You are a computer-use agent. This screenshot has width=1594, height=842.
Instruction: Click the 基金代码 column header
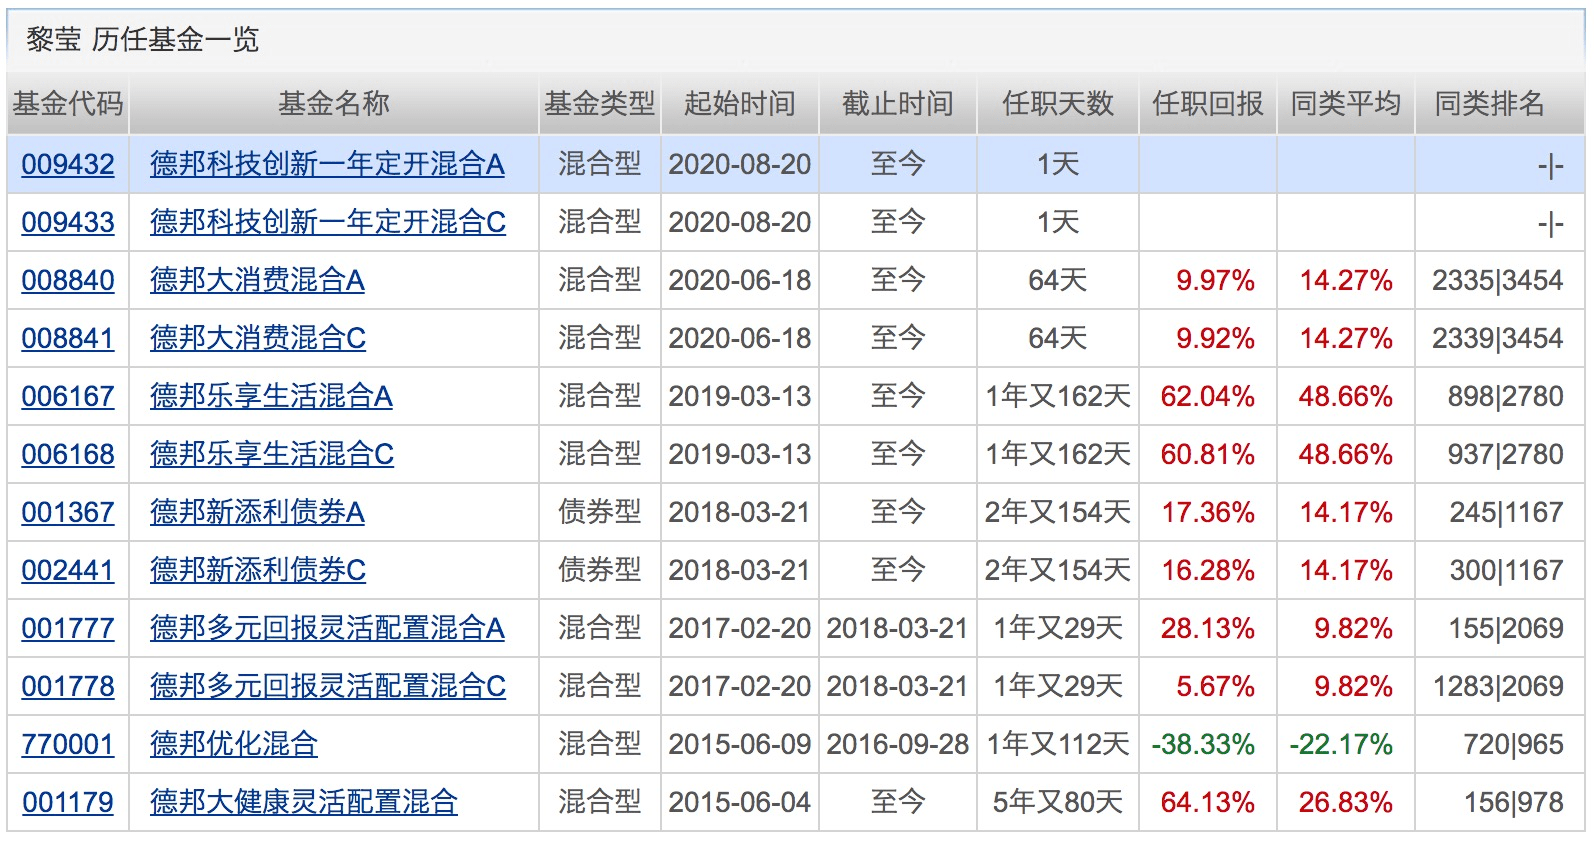[68, 104]
